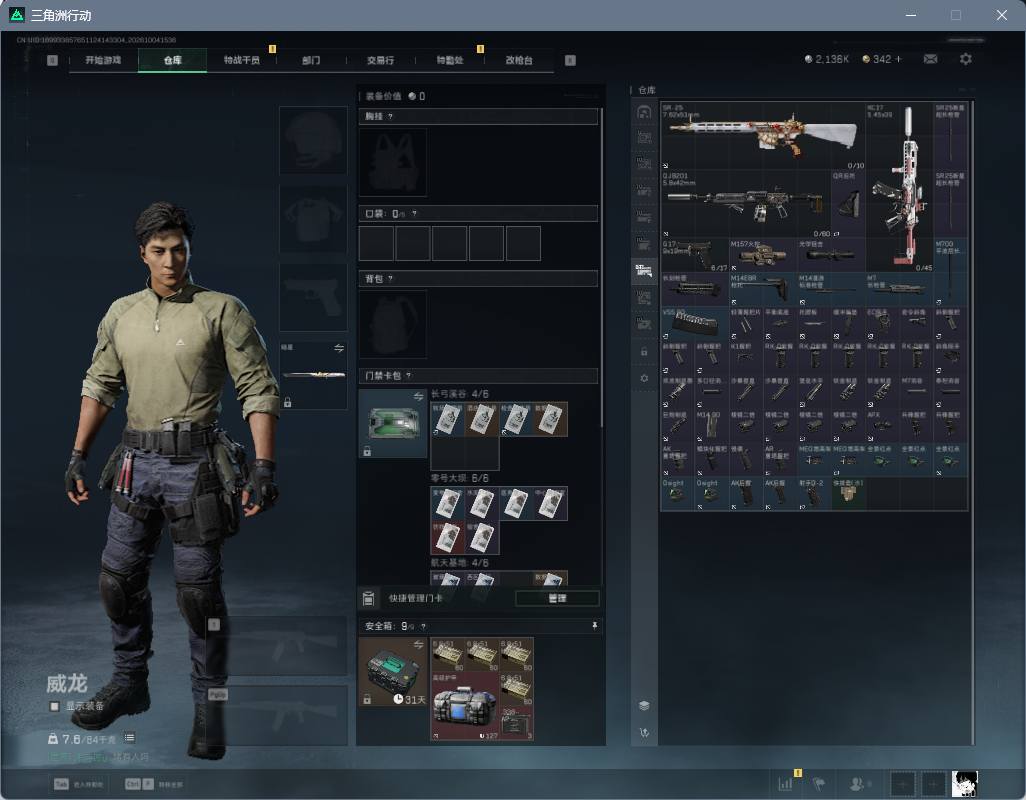The image size is (1026, 800).
Task: Click the 2,136K currency balance
Action: tap(826, 59)
